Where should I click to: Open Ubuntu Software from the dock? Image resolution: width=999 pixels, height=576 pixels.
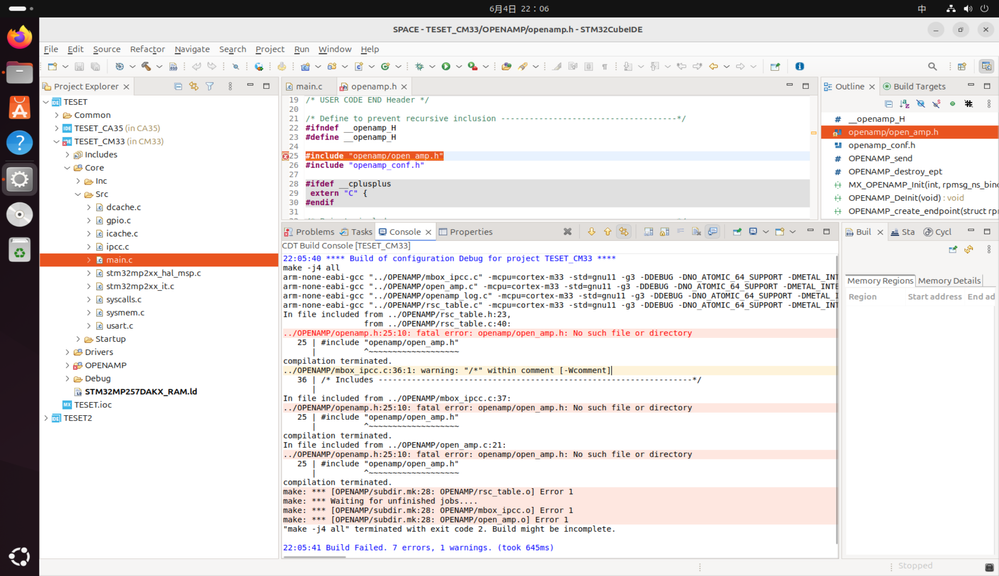pyautogui.click(x=19, y=108)
